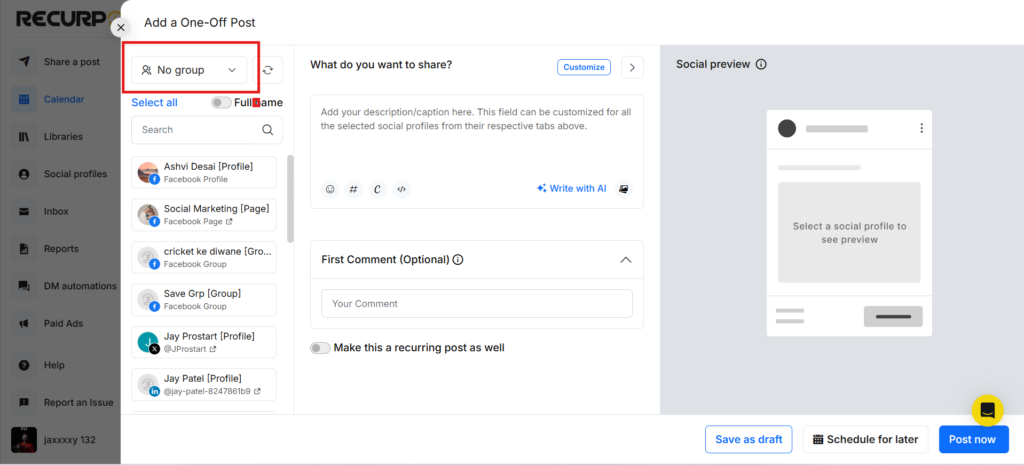
Task: Open the No group dropdown
Action: 189,70
